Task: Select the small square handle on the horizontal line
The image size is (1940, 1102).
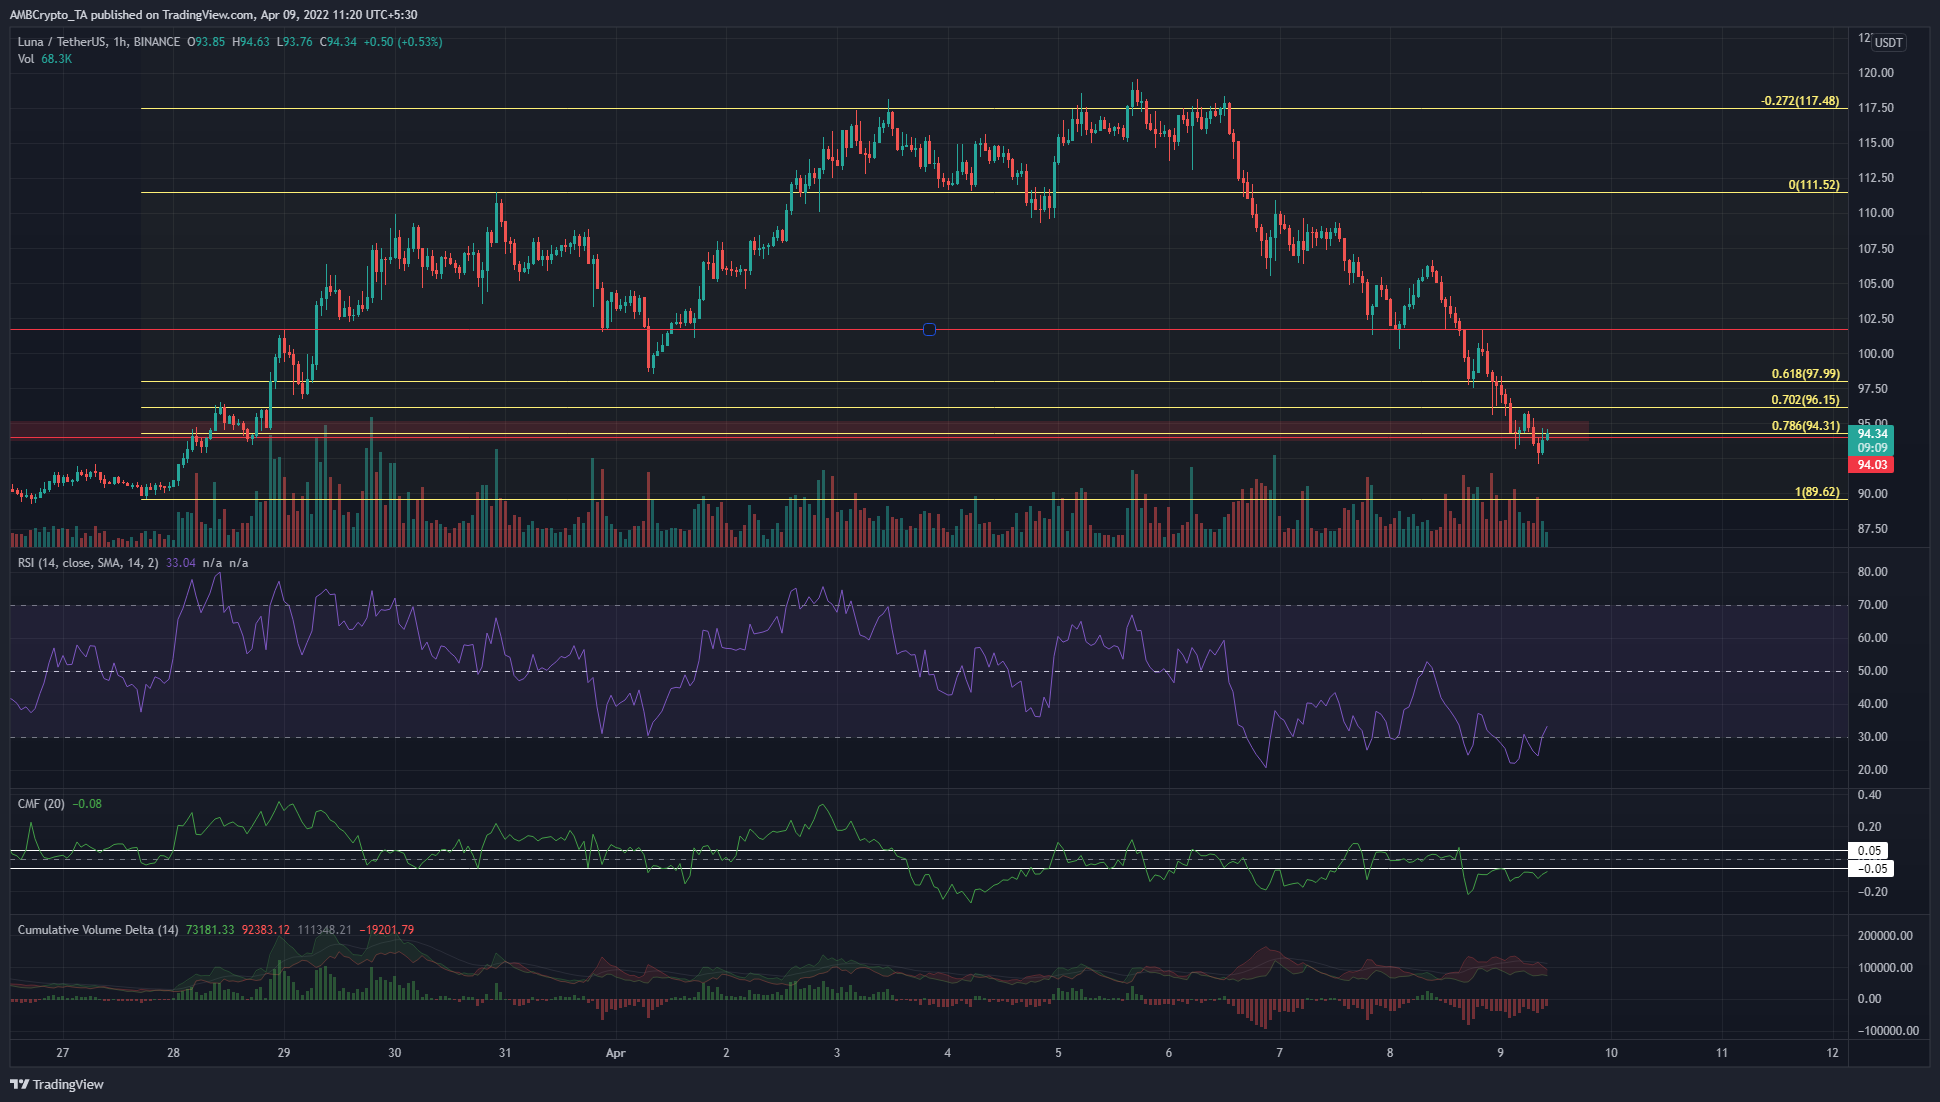Action: [929, 329]
